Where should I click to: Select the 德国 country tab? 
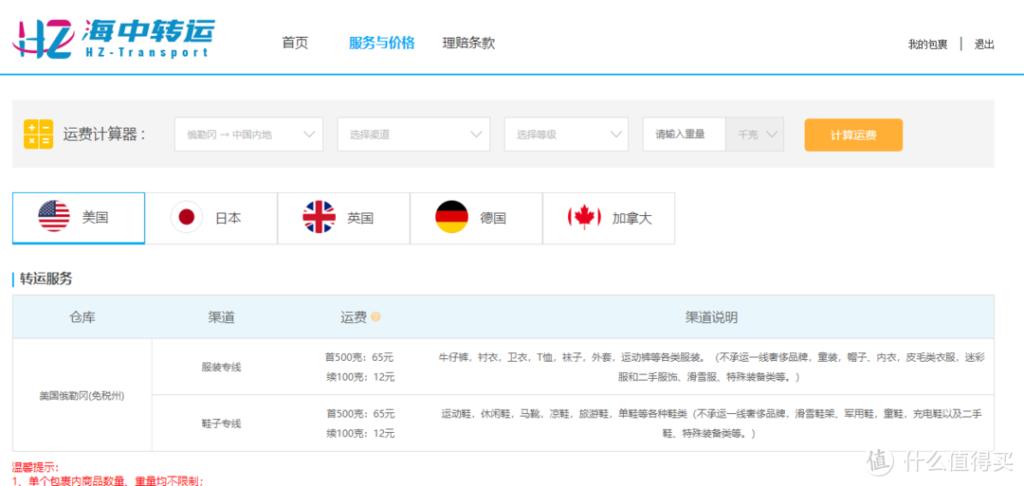coord(477,218)
